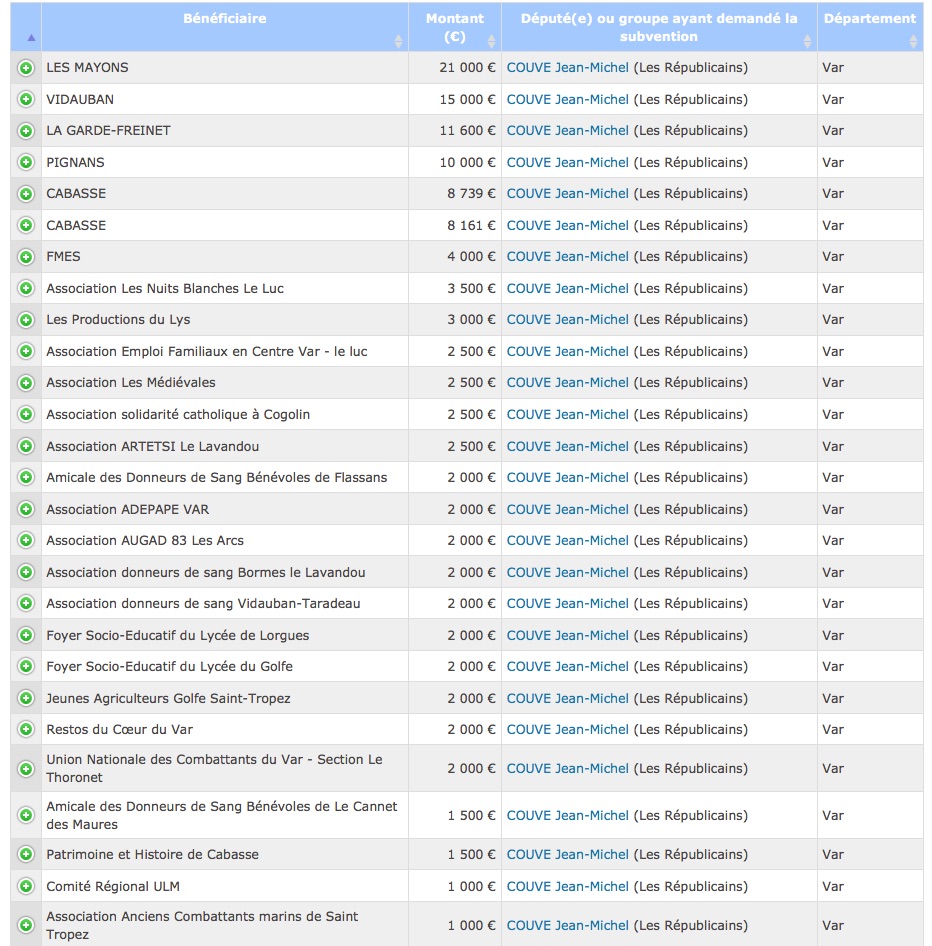Sort by Député(e) ou groupe column header

(659, 27)
